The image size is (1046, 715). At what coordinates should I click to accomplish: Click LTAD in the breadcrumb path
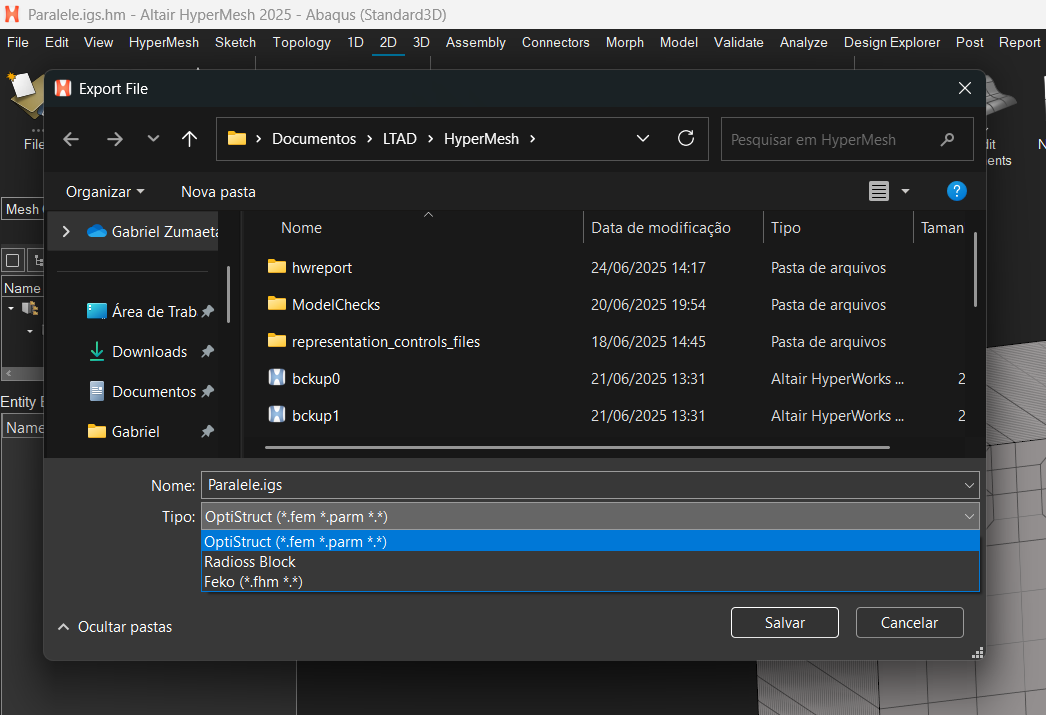coord(400,139)
